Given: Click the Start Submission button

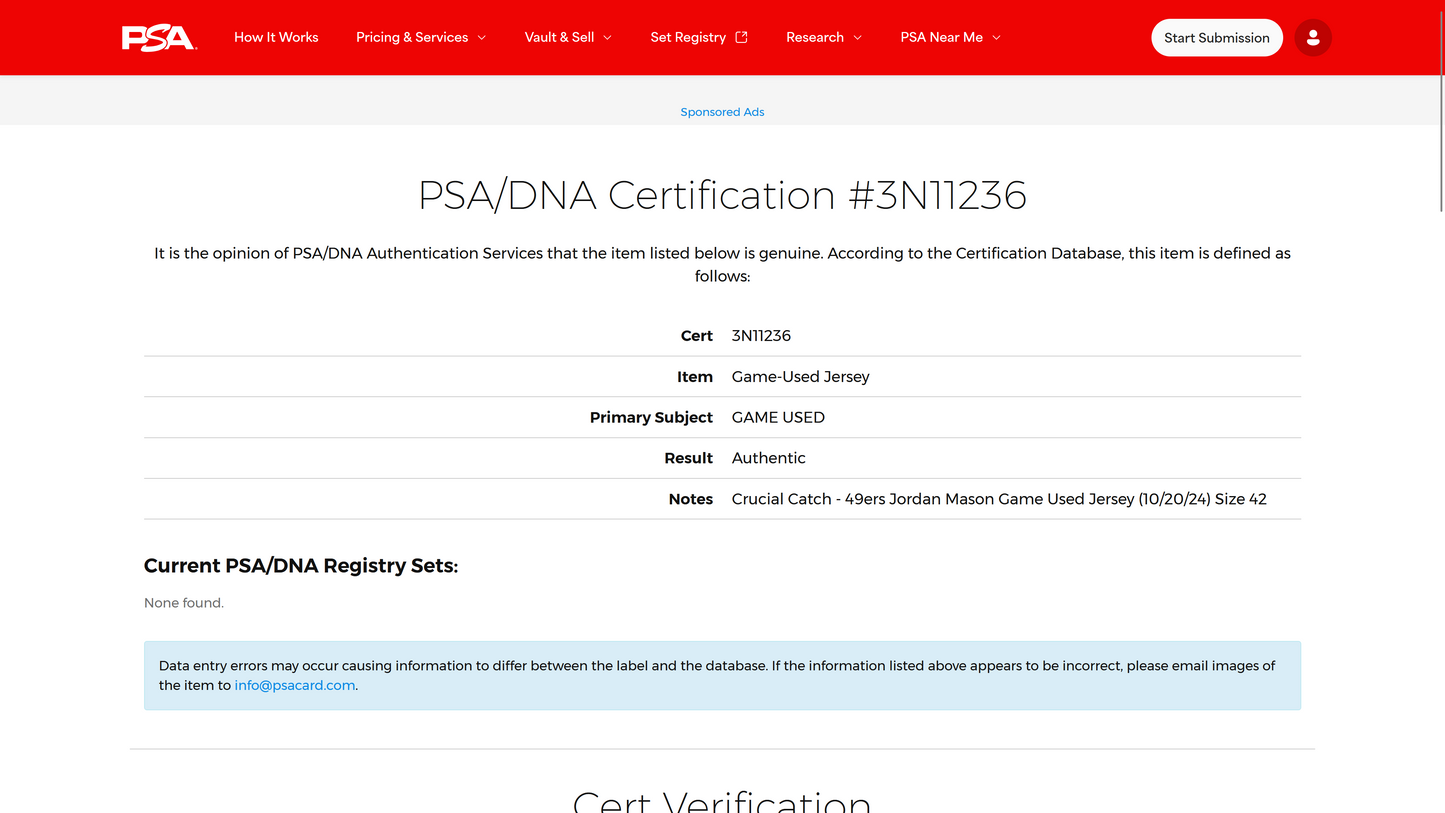Looking at the screenshot, I should click(x=1217, y=38).
